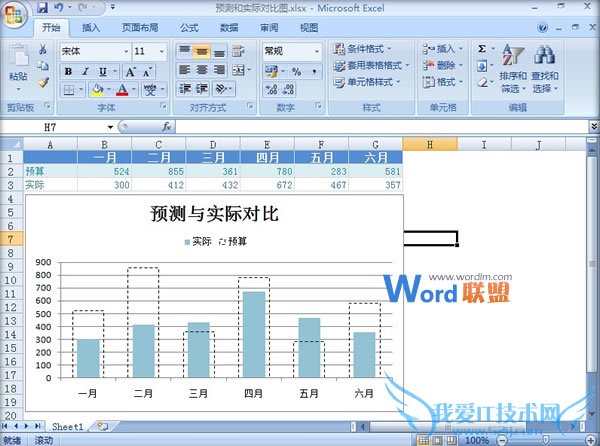Zoom in with the plus button
This screenshot has height=446, width=600.
[591, 440]
